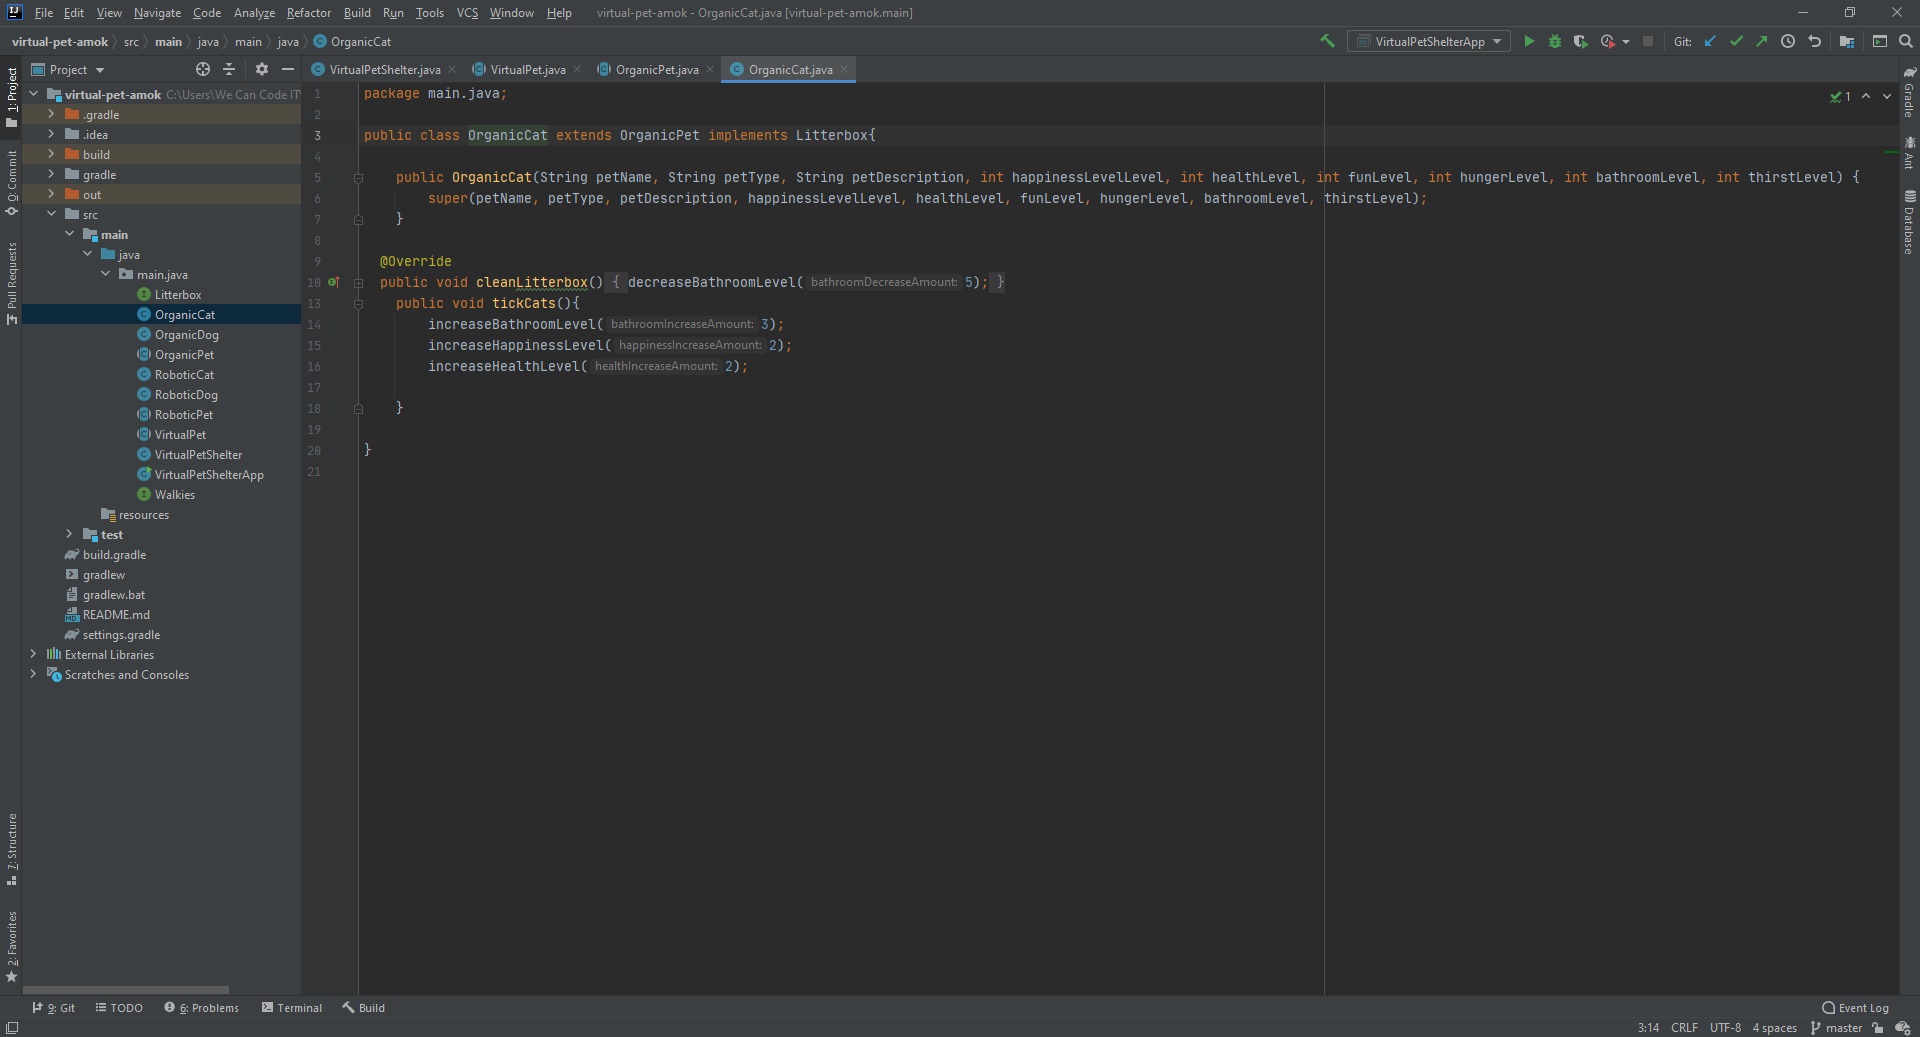Open the Analyze menu
The image size is (1920, 1037).
point(254,13)
